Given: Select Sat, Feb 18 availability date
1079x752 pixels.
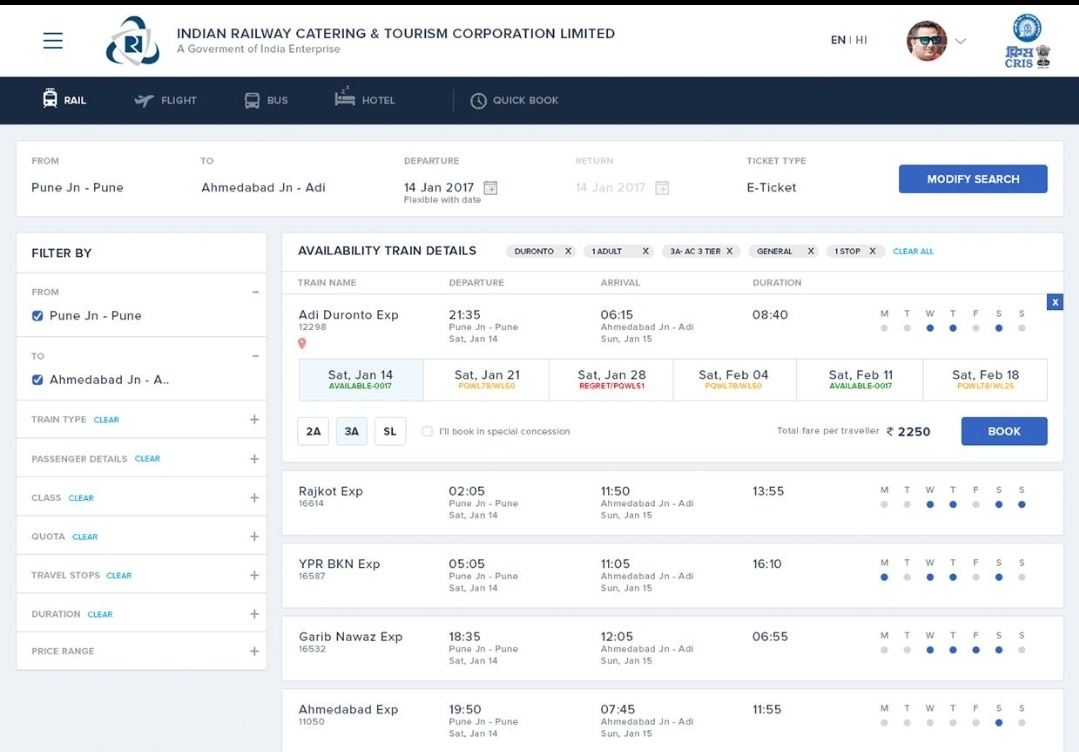Looking at the screenshot, I should coord(985,379).
